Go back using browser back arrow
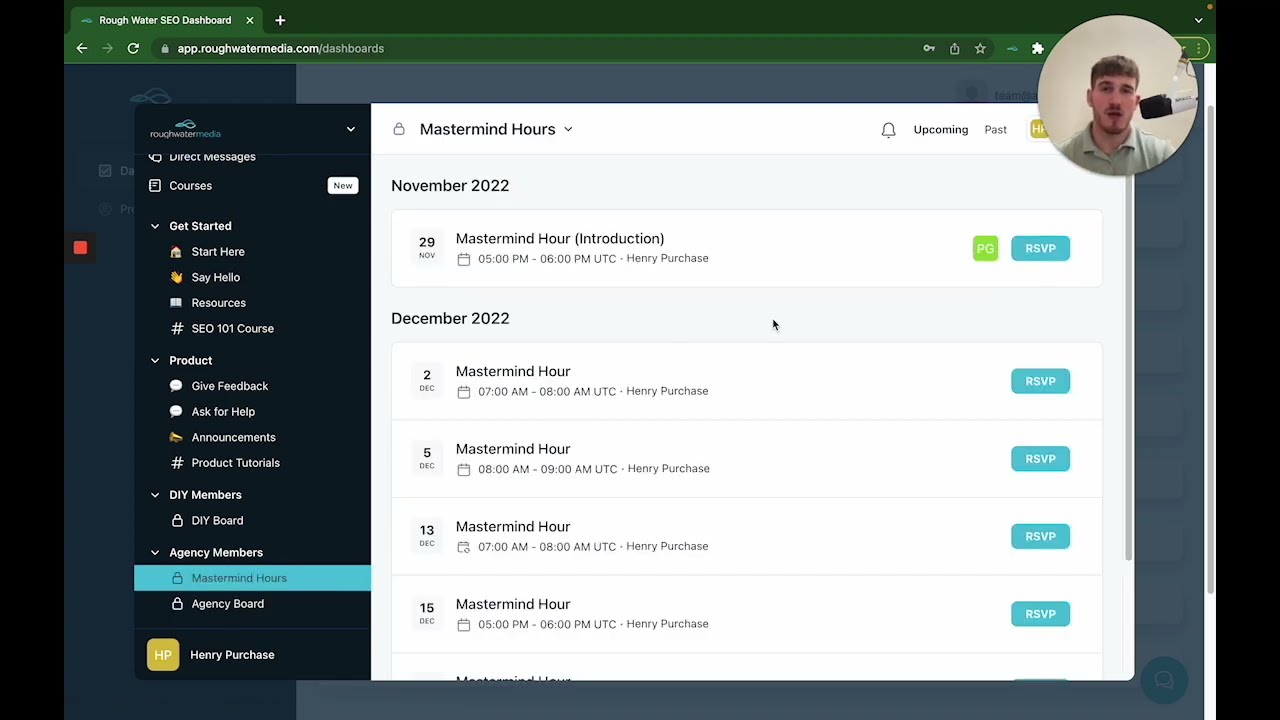This screenshot has width=1280, height=720. pos(82,48)
